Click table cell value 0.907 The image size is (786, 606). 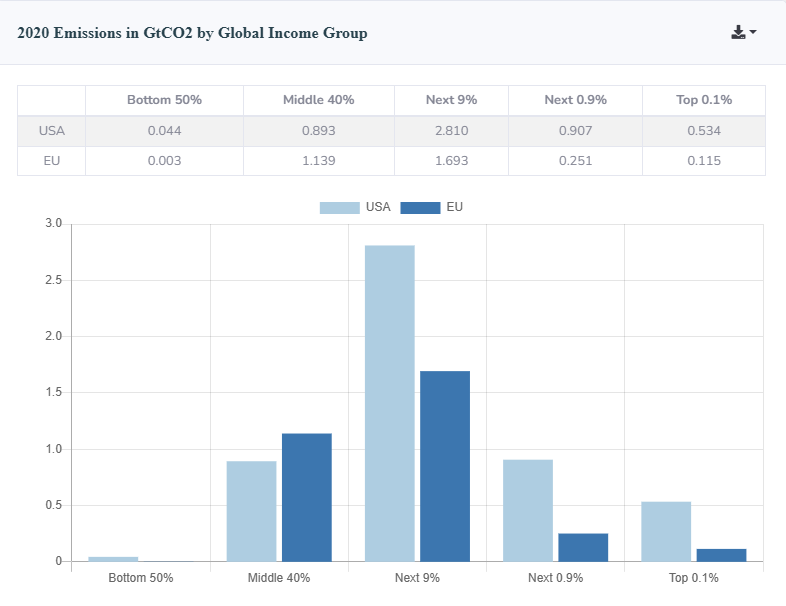click(x=575, y=131)
